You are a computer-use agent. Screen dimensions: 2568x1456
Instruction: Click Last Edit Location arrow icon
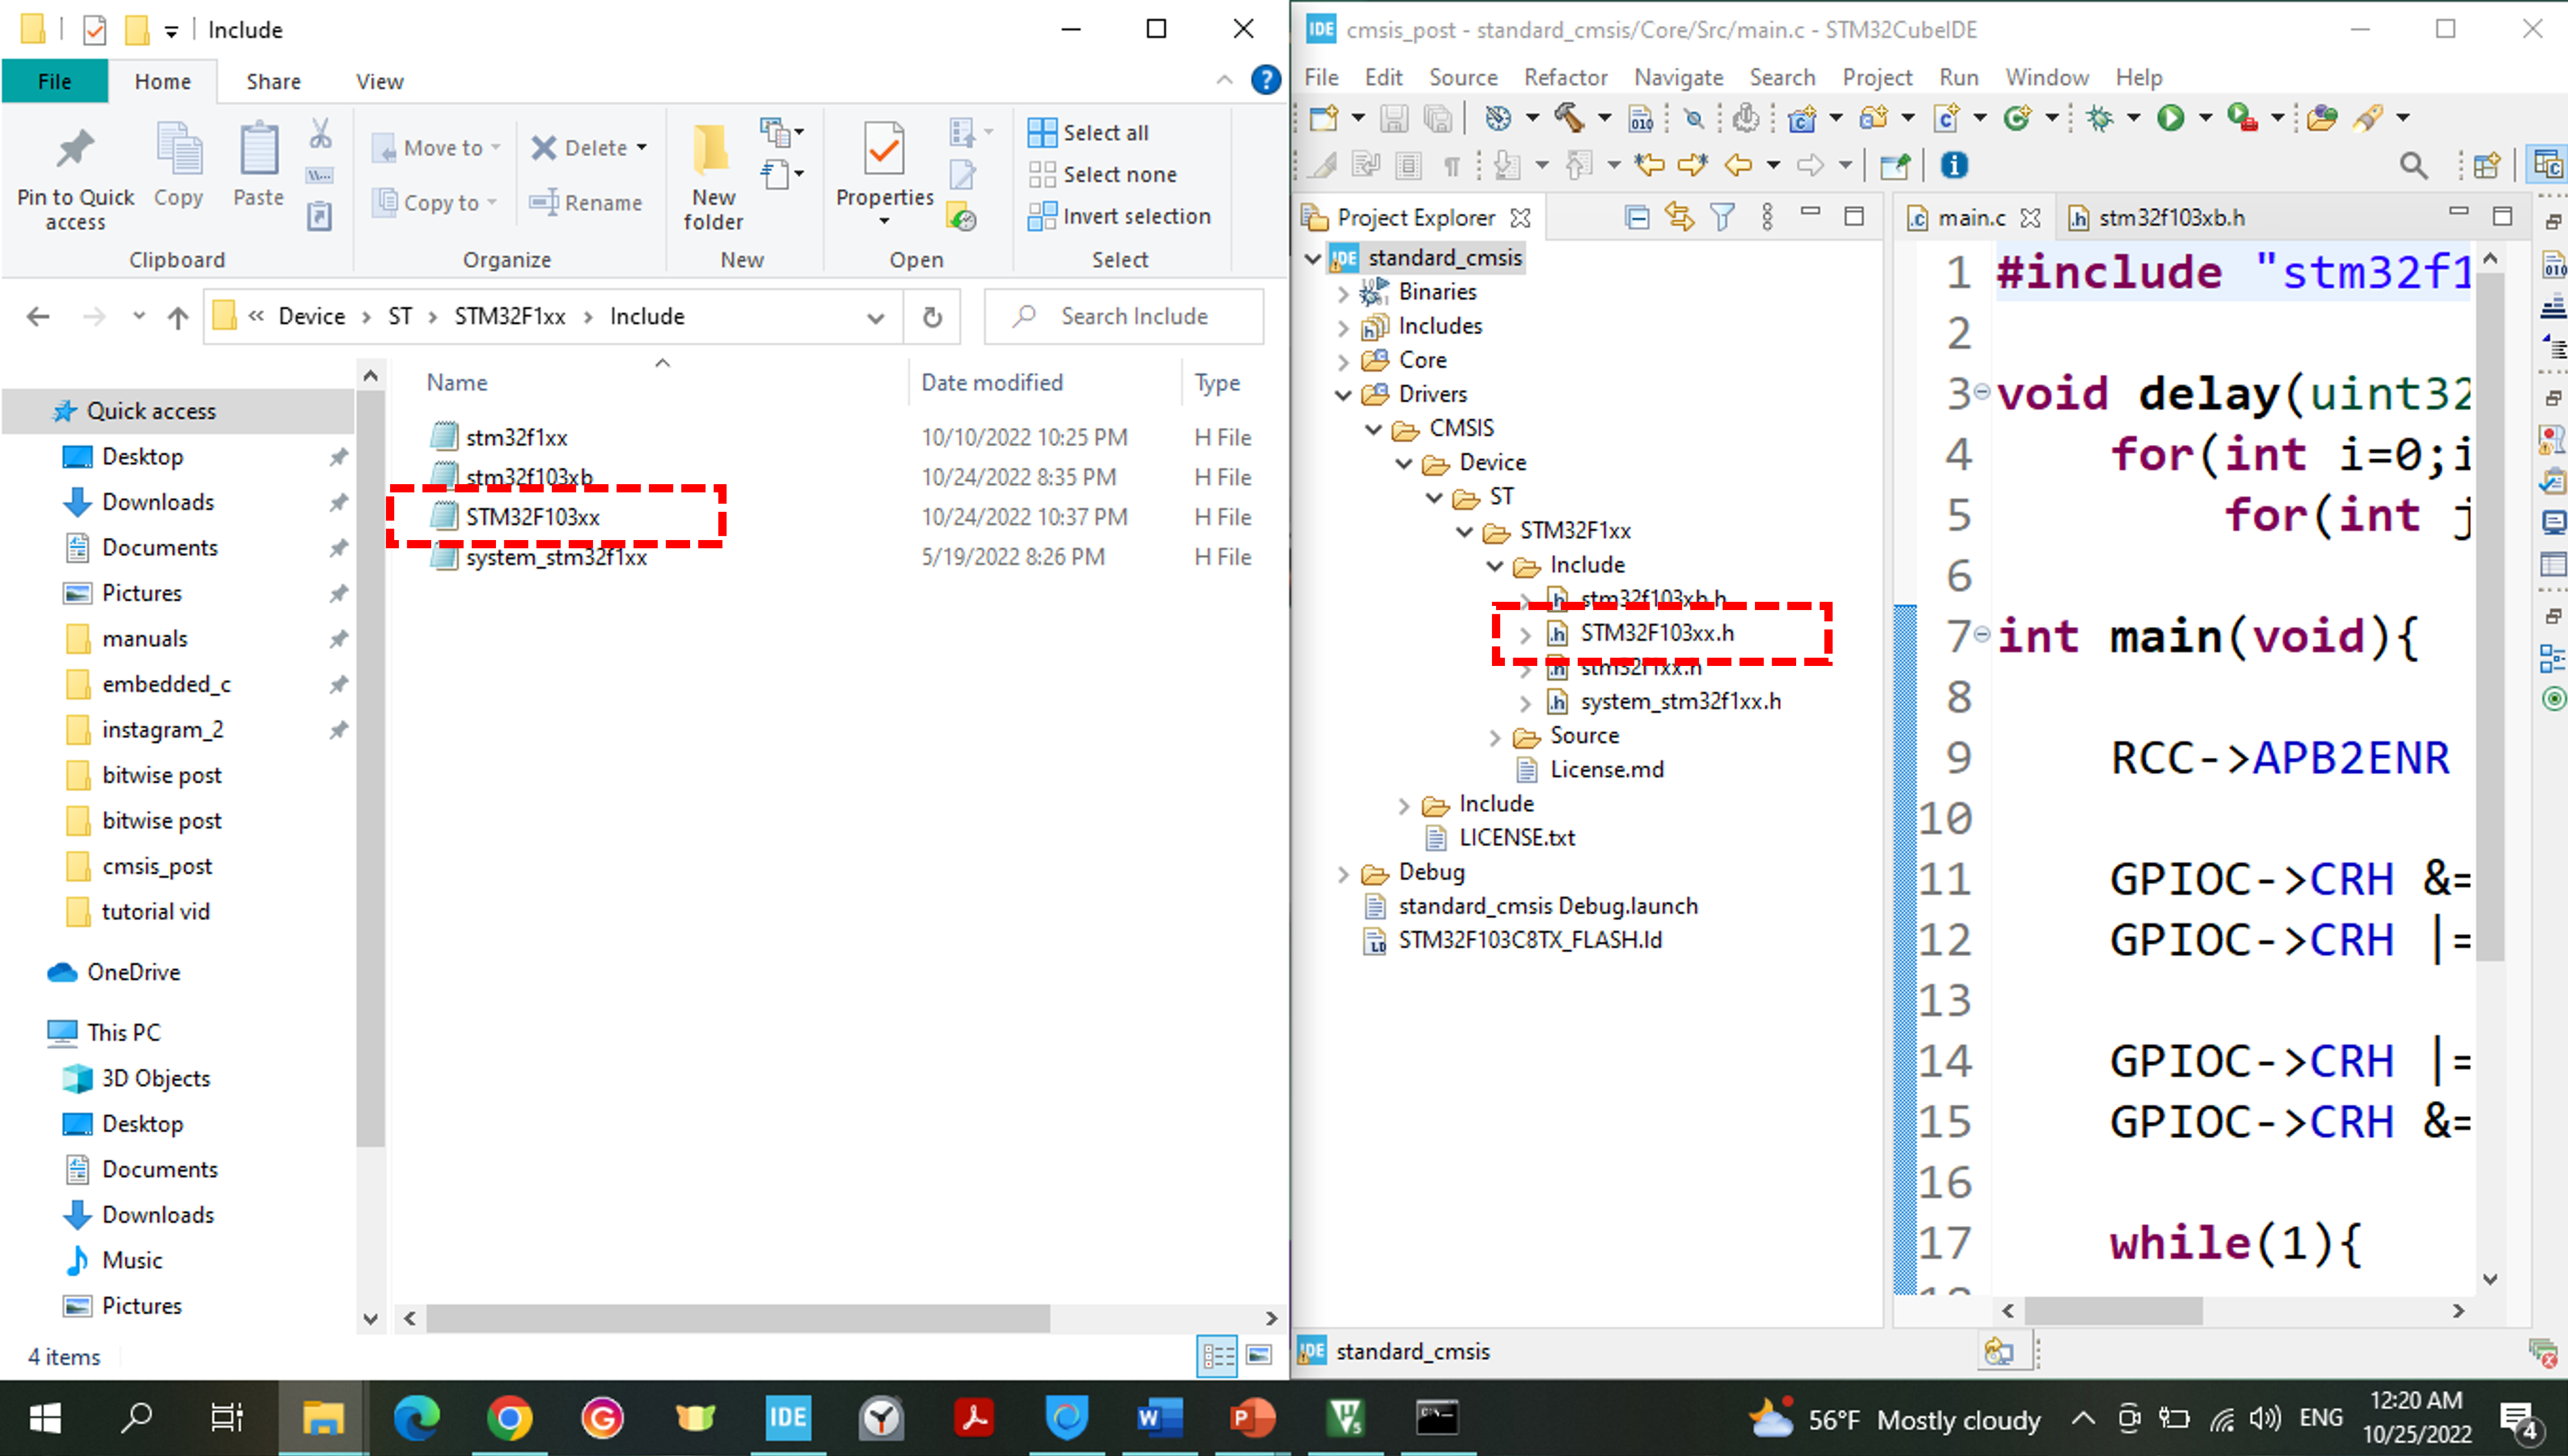(x=1649, y=165)
